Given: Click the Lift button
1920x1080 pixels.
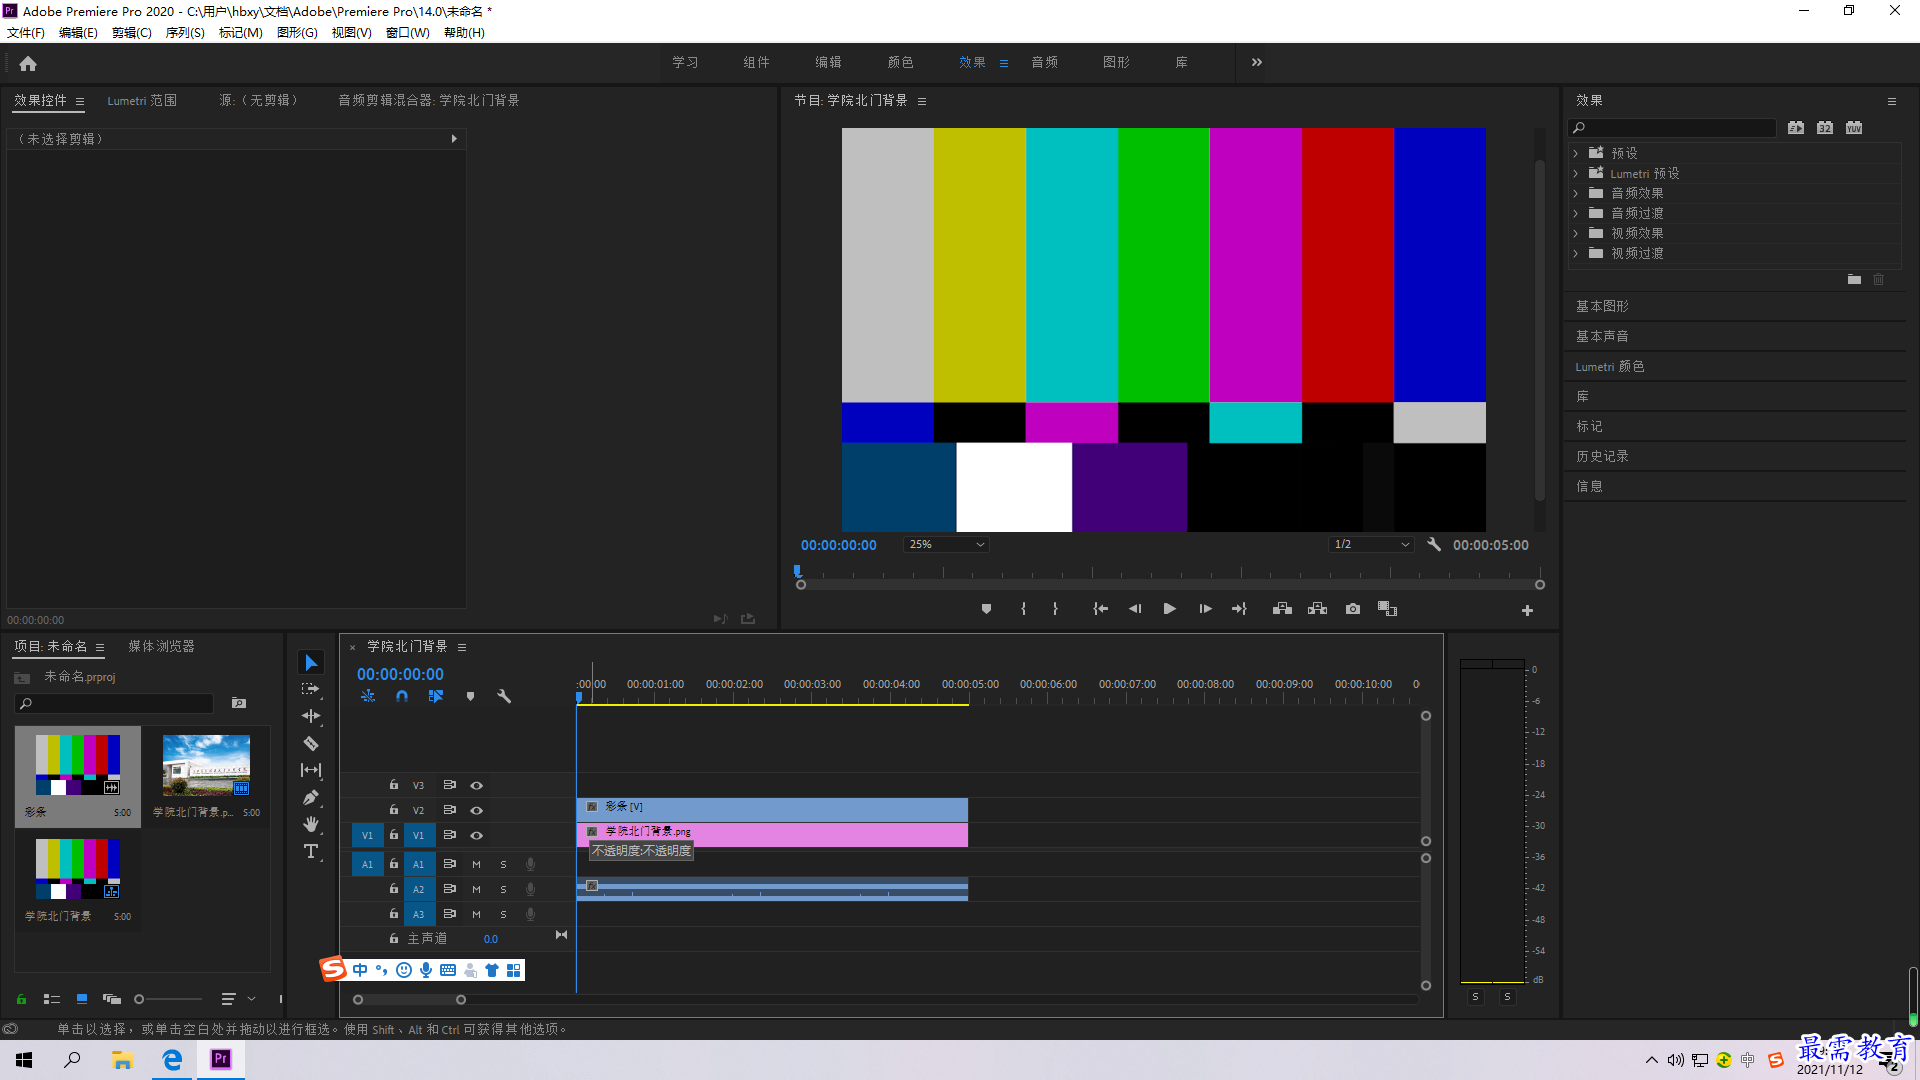Looking at the screenshot, I should [x=1282, y=609].
